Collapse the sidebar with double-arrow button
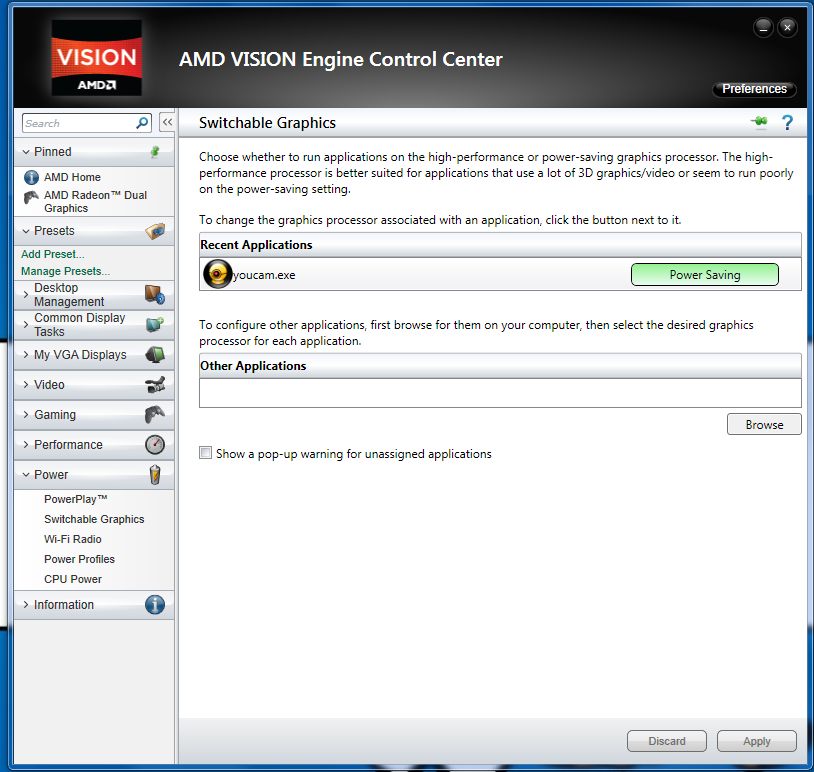 (x=167, y=123)
